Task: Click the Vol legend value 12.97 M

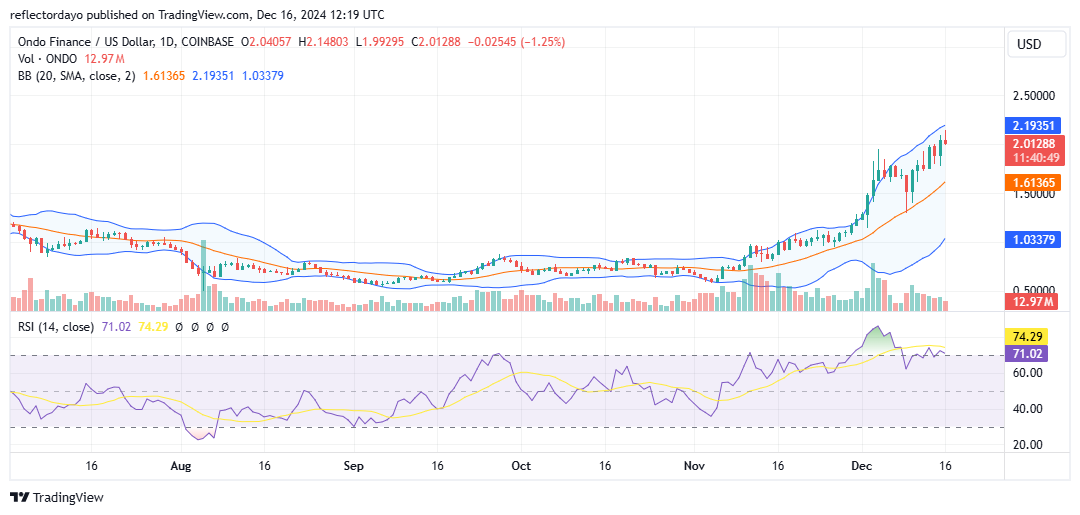Action: click(x=103, y=59)
